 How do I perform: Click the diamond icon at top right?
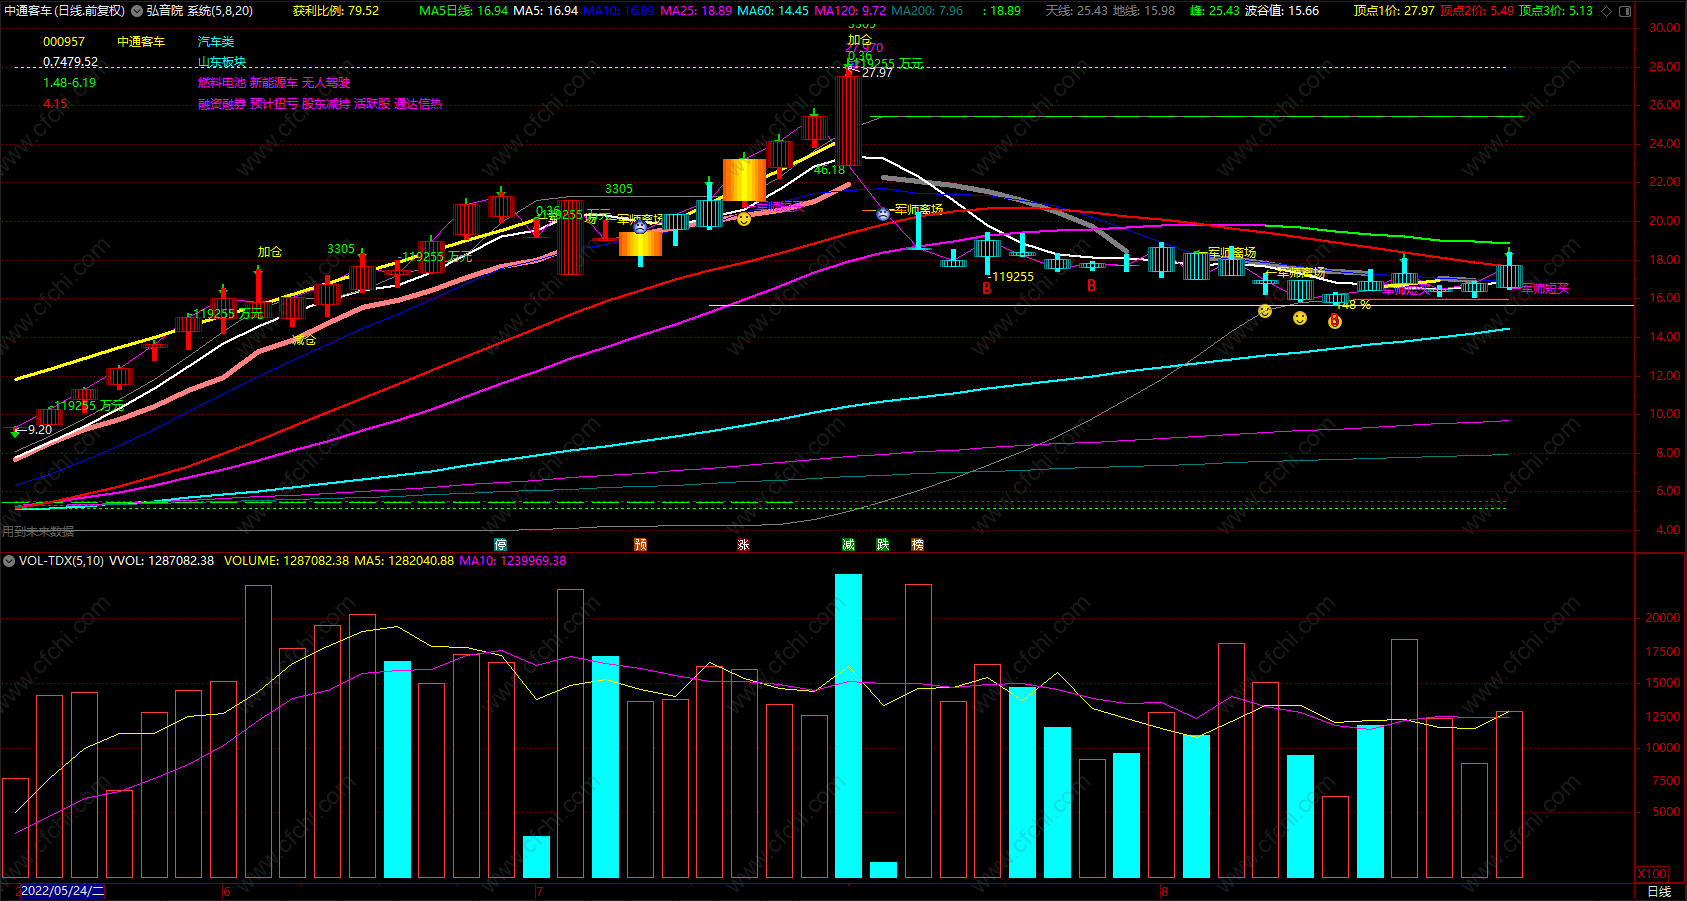1607,11
